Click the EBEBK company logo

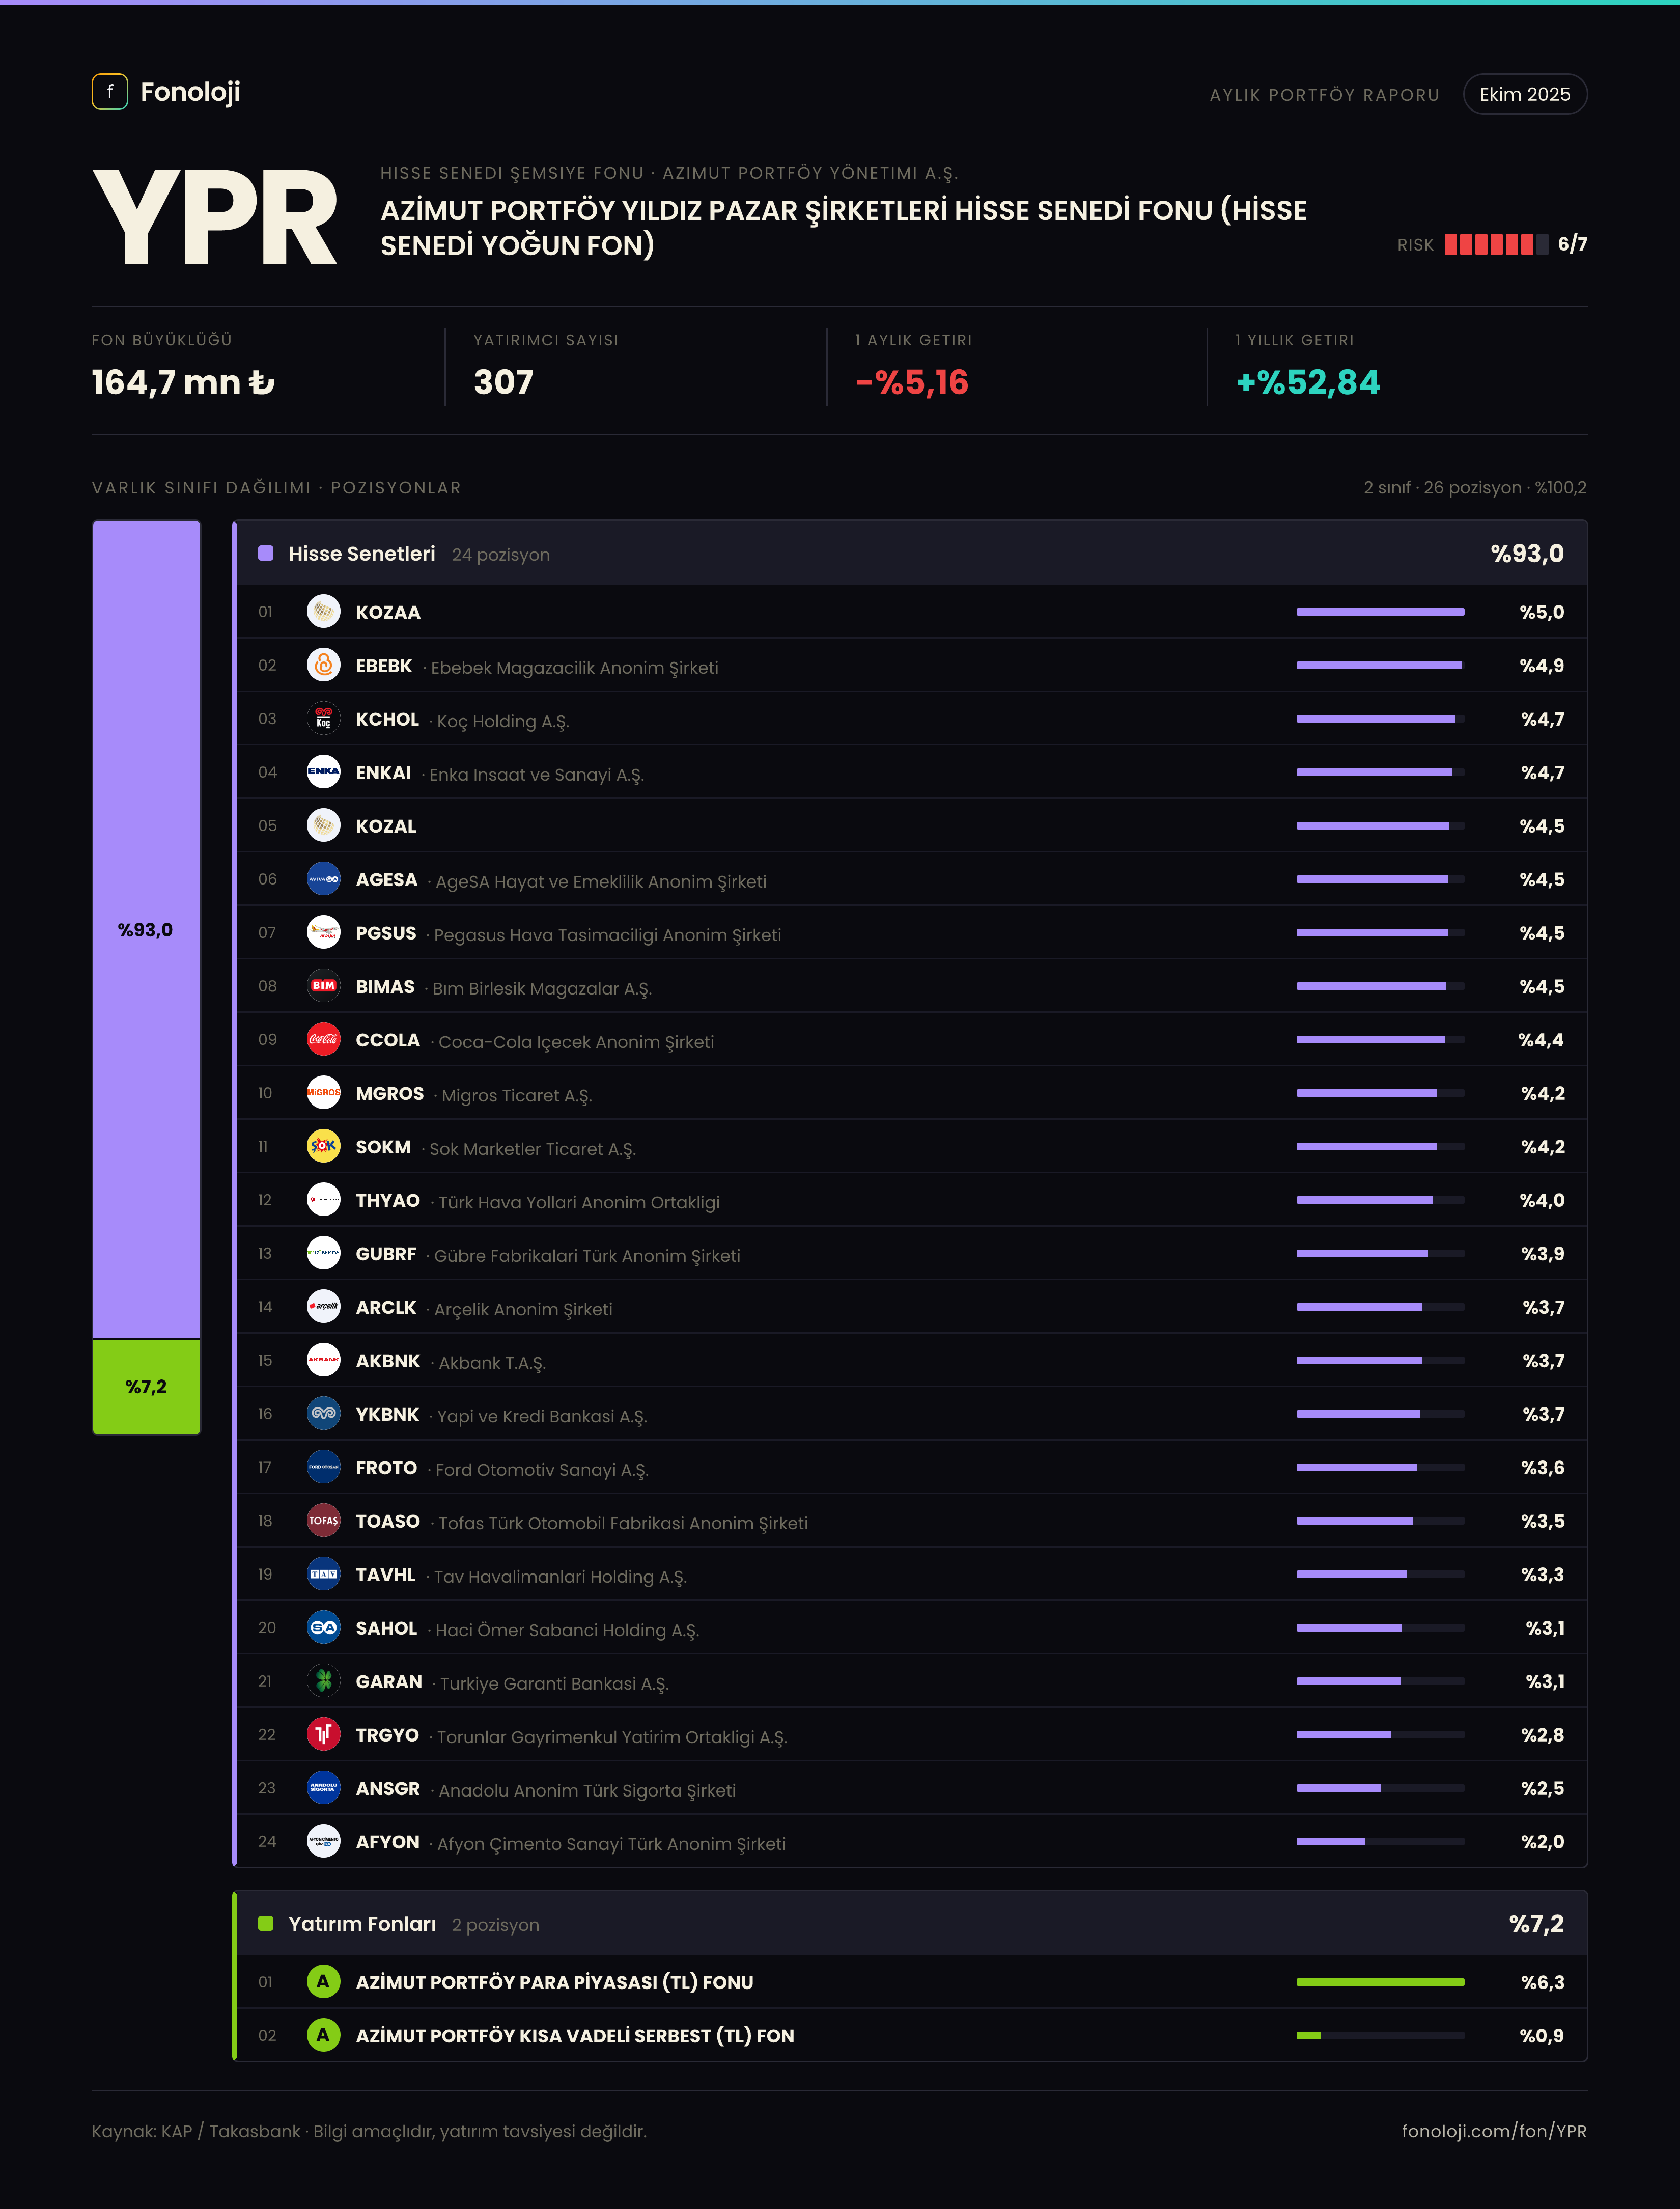(x=323, y=665)
